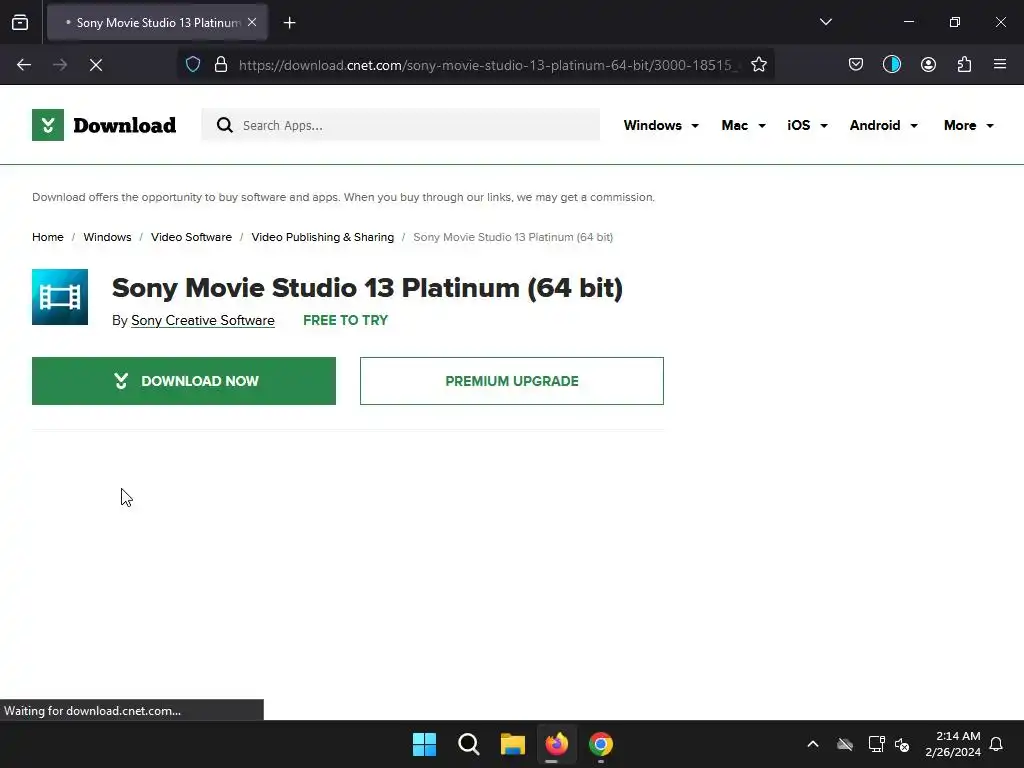Screen dimensions: 1024x768
Task: Open the clock and date panel
Action: point(953,744)
